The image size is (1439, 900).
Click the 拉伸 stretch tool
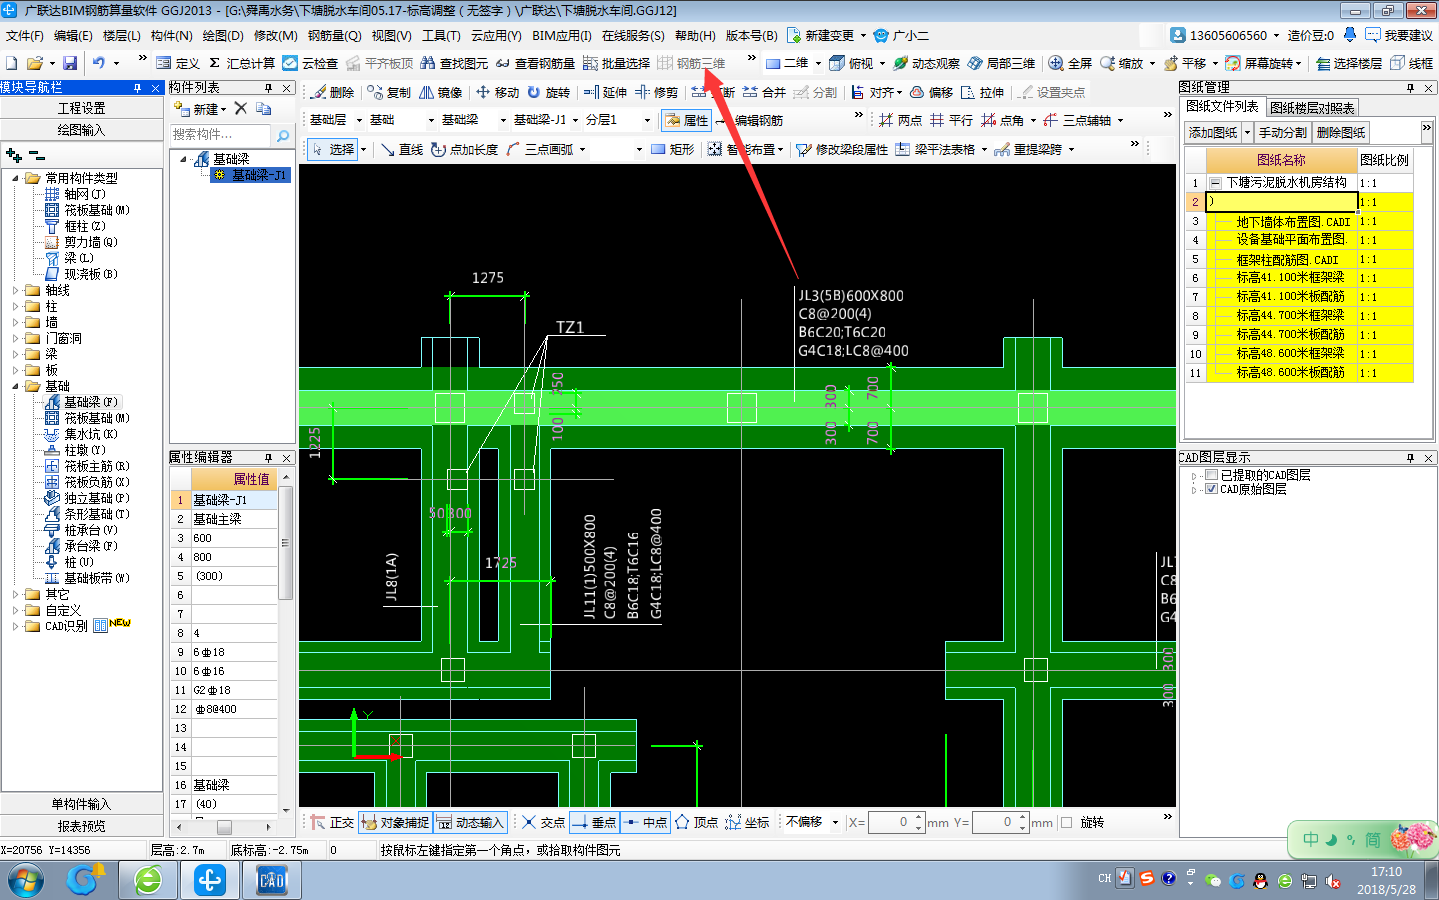(982, 92)
